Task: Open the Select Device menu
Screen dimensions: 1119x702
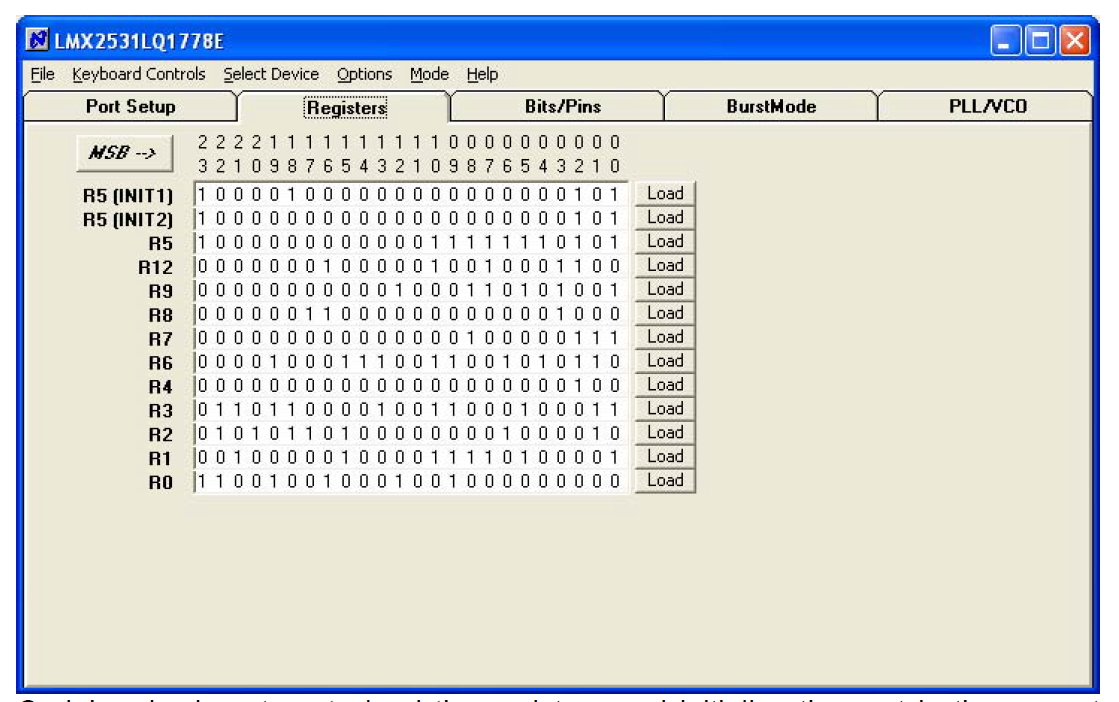Action: (x=270, y=74)
